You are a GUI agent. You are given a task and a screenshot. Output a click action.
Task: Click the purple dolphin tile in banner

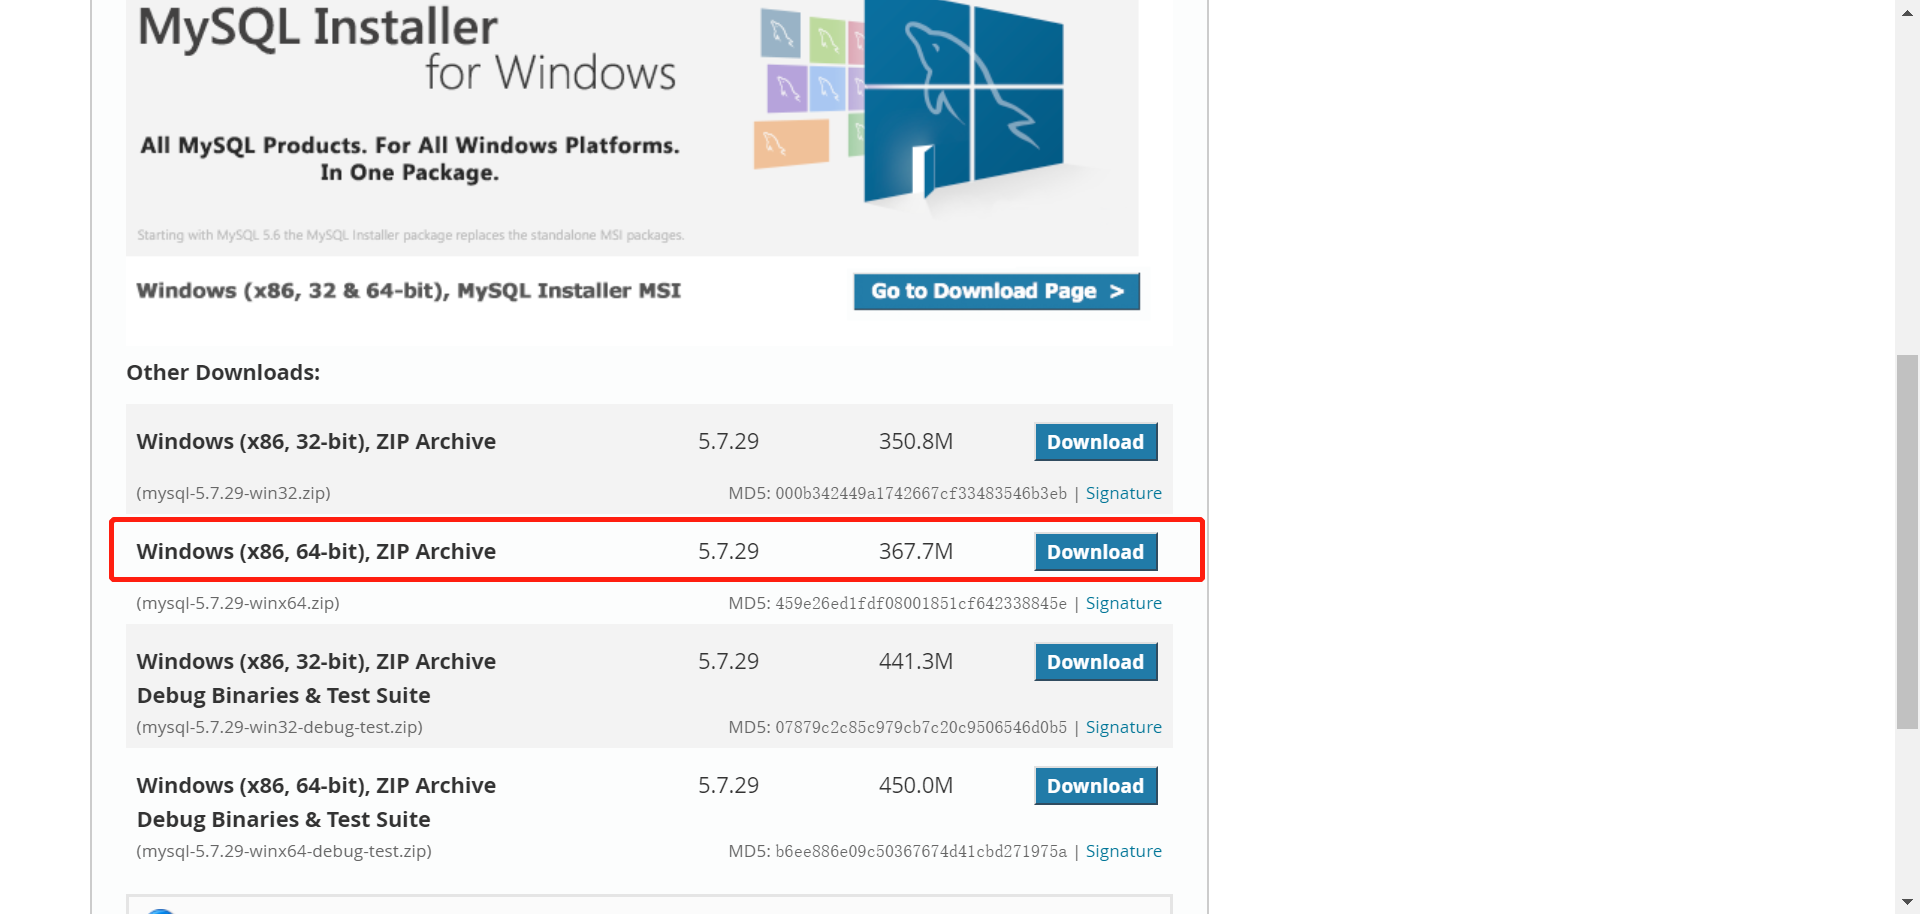[787, 89]
